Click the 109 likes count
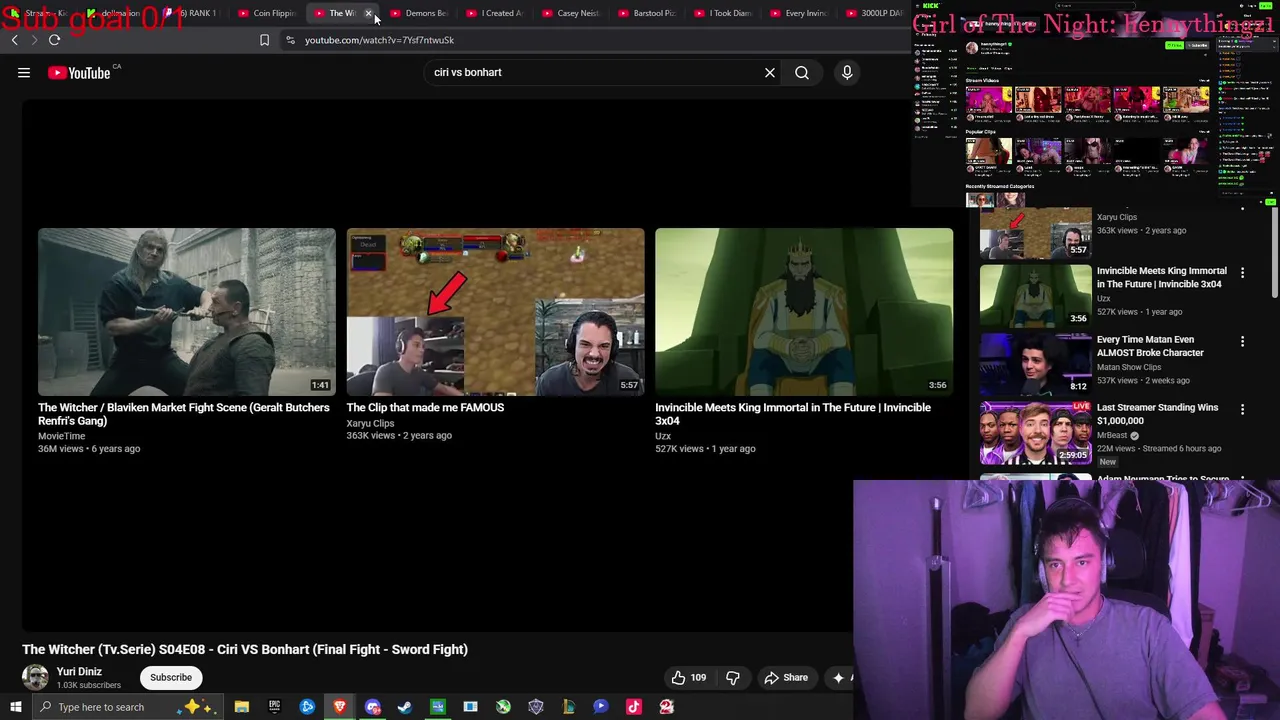Screen dimensions: 1280x720 (x=698, y=677)
